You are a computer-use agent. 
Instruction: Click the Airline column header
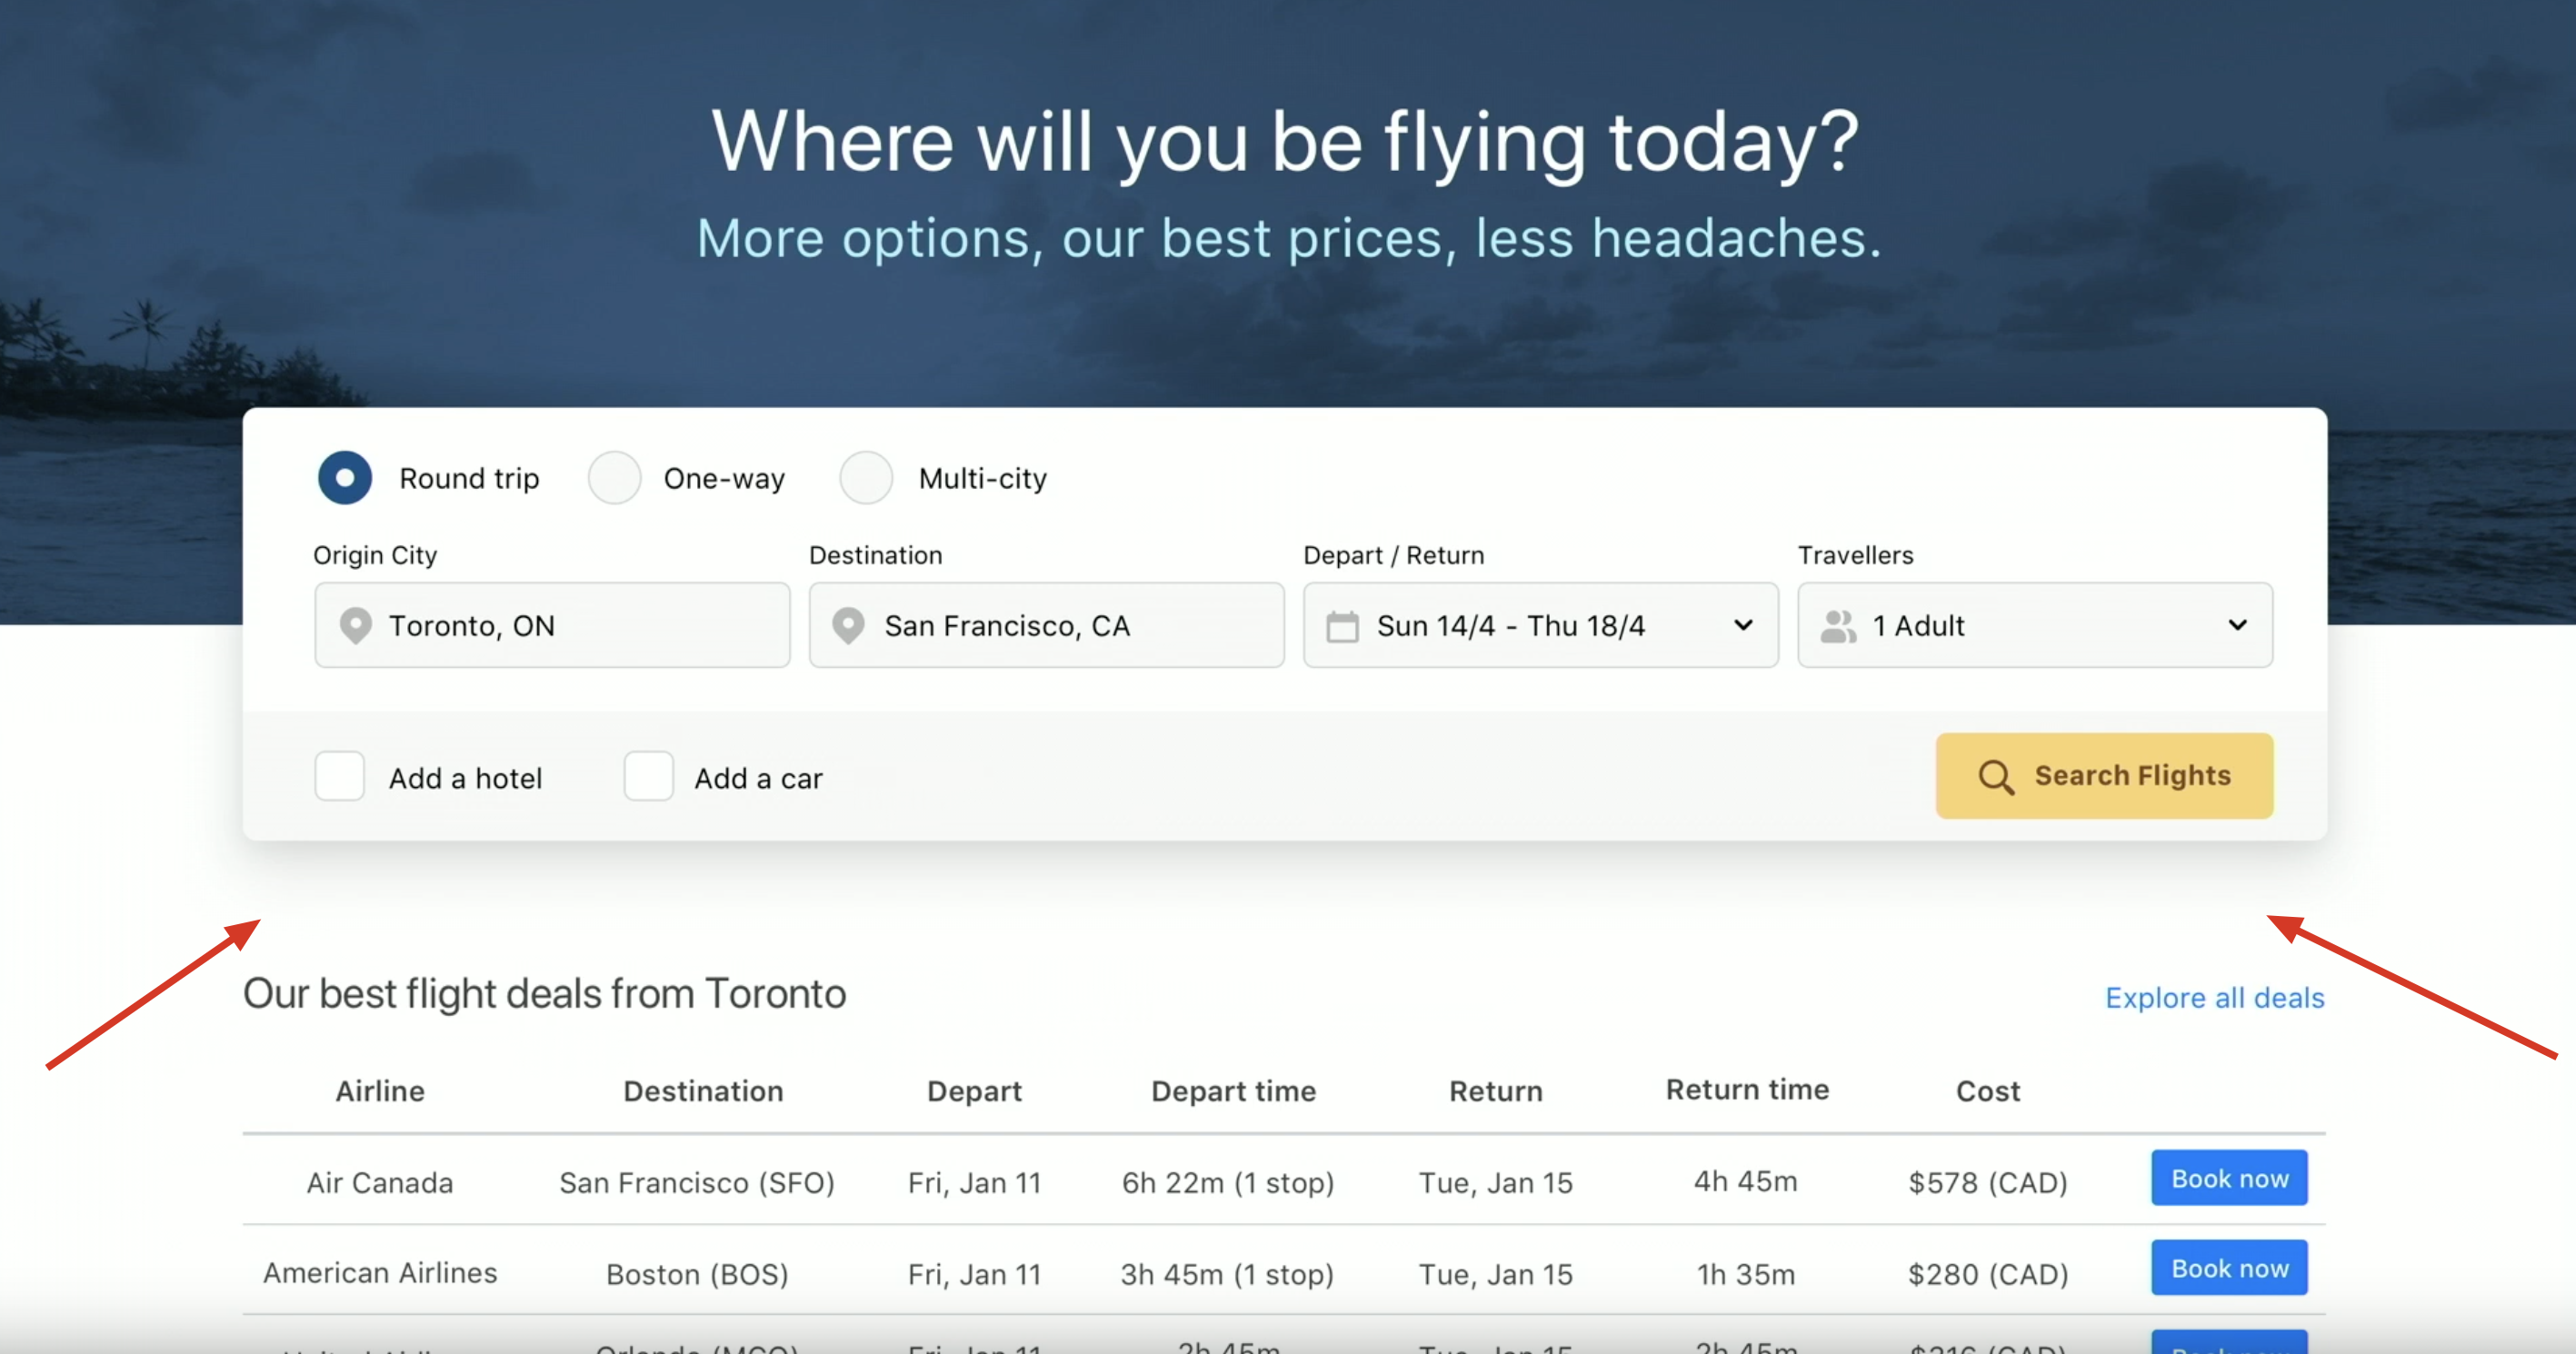380,1091
